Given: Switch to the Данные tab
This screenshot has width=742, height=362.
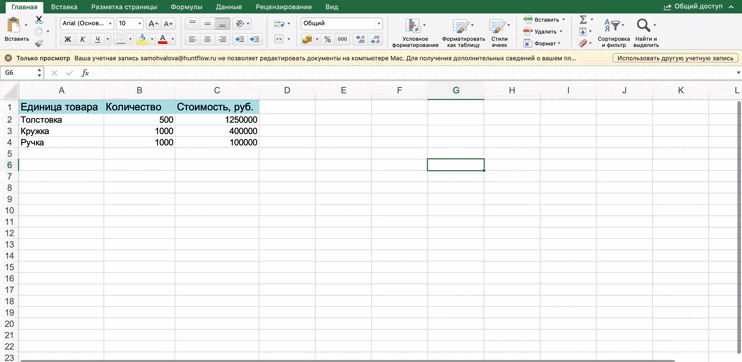Looking at the screenshot, I should 229,7.
